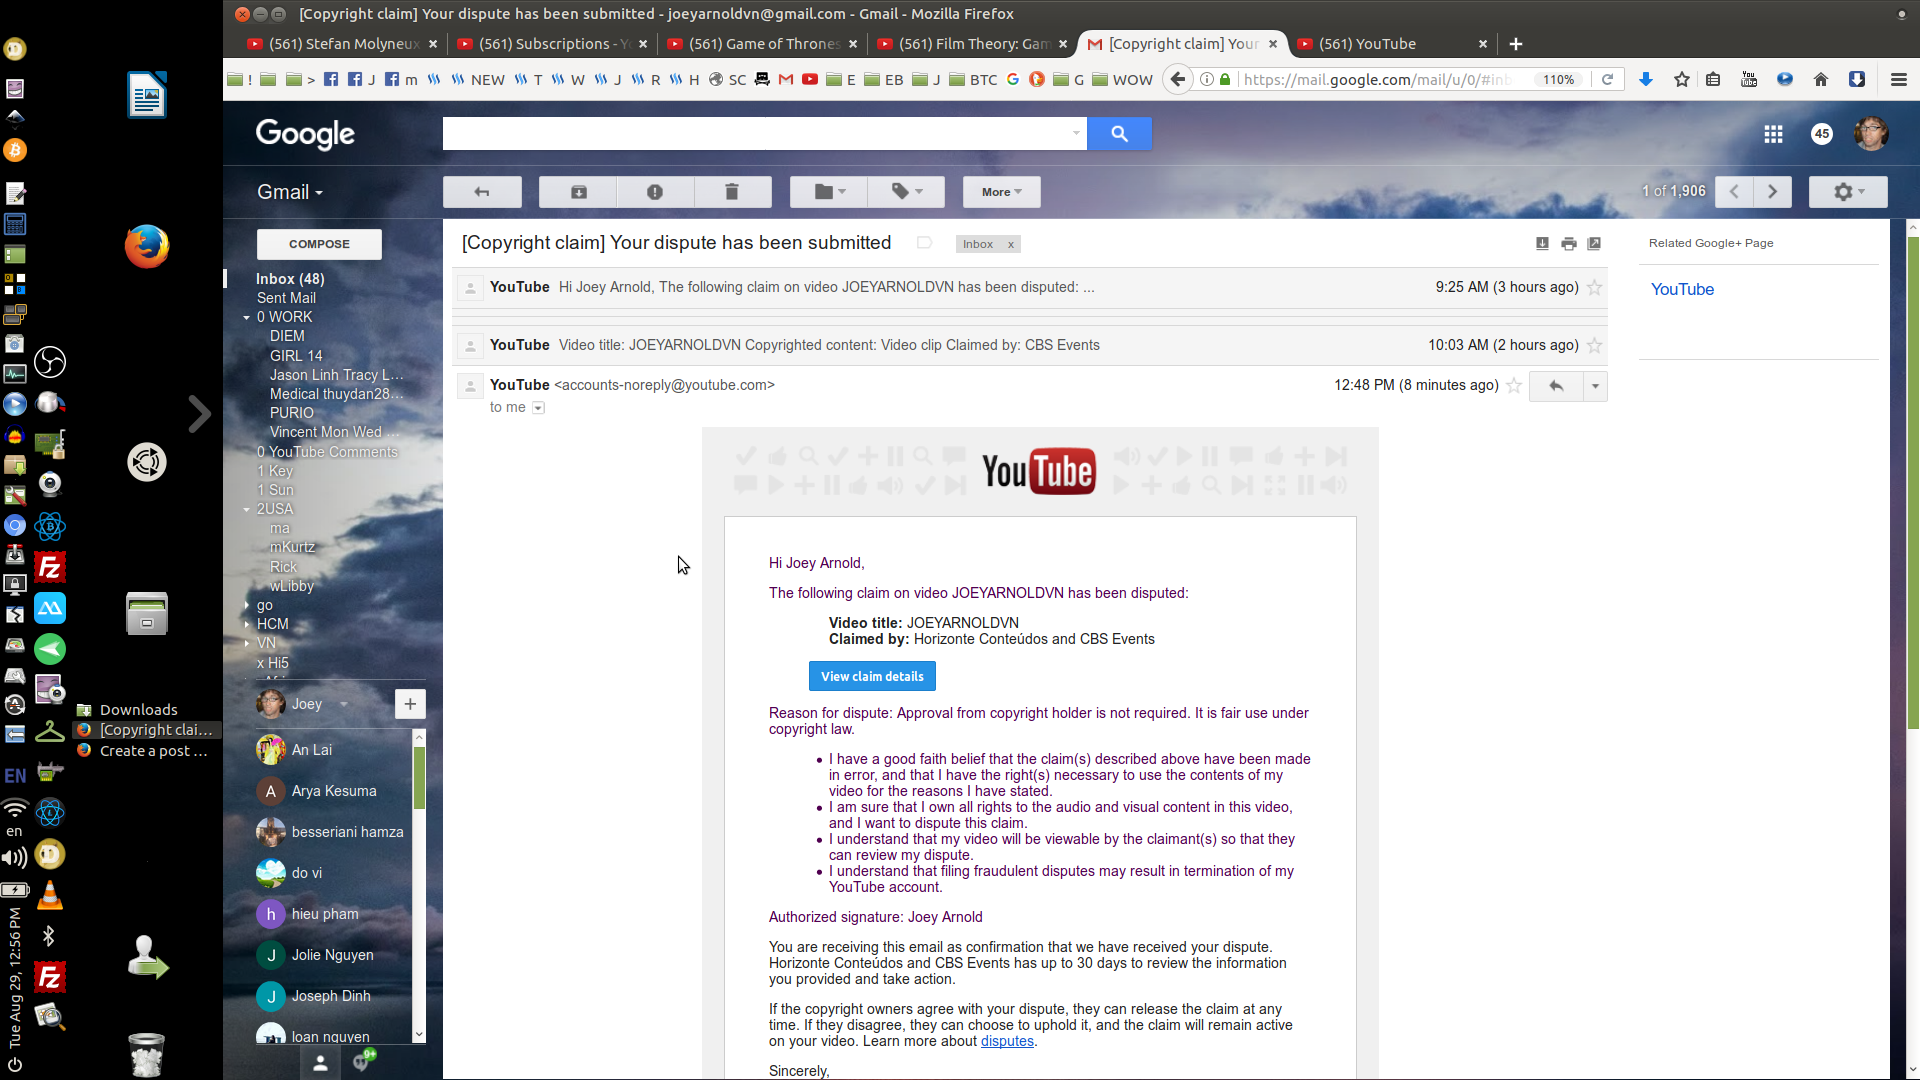The image size is (1920, 1080).
Task: Report spam using the exclamation icon
Action: click(655, 192)
